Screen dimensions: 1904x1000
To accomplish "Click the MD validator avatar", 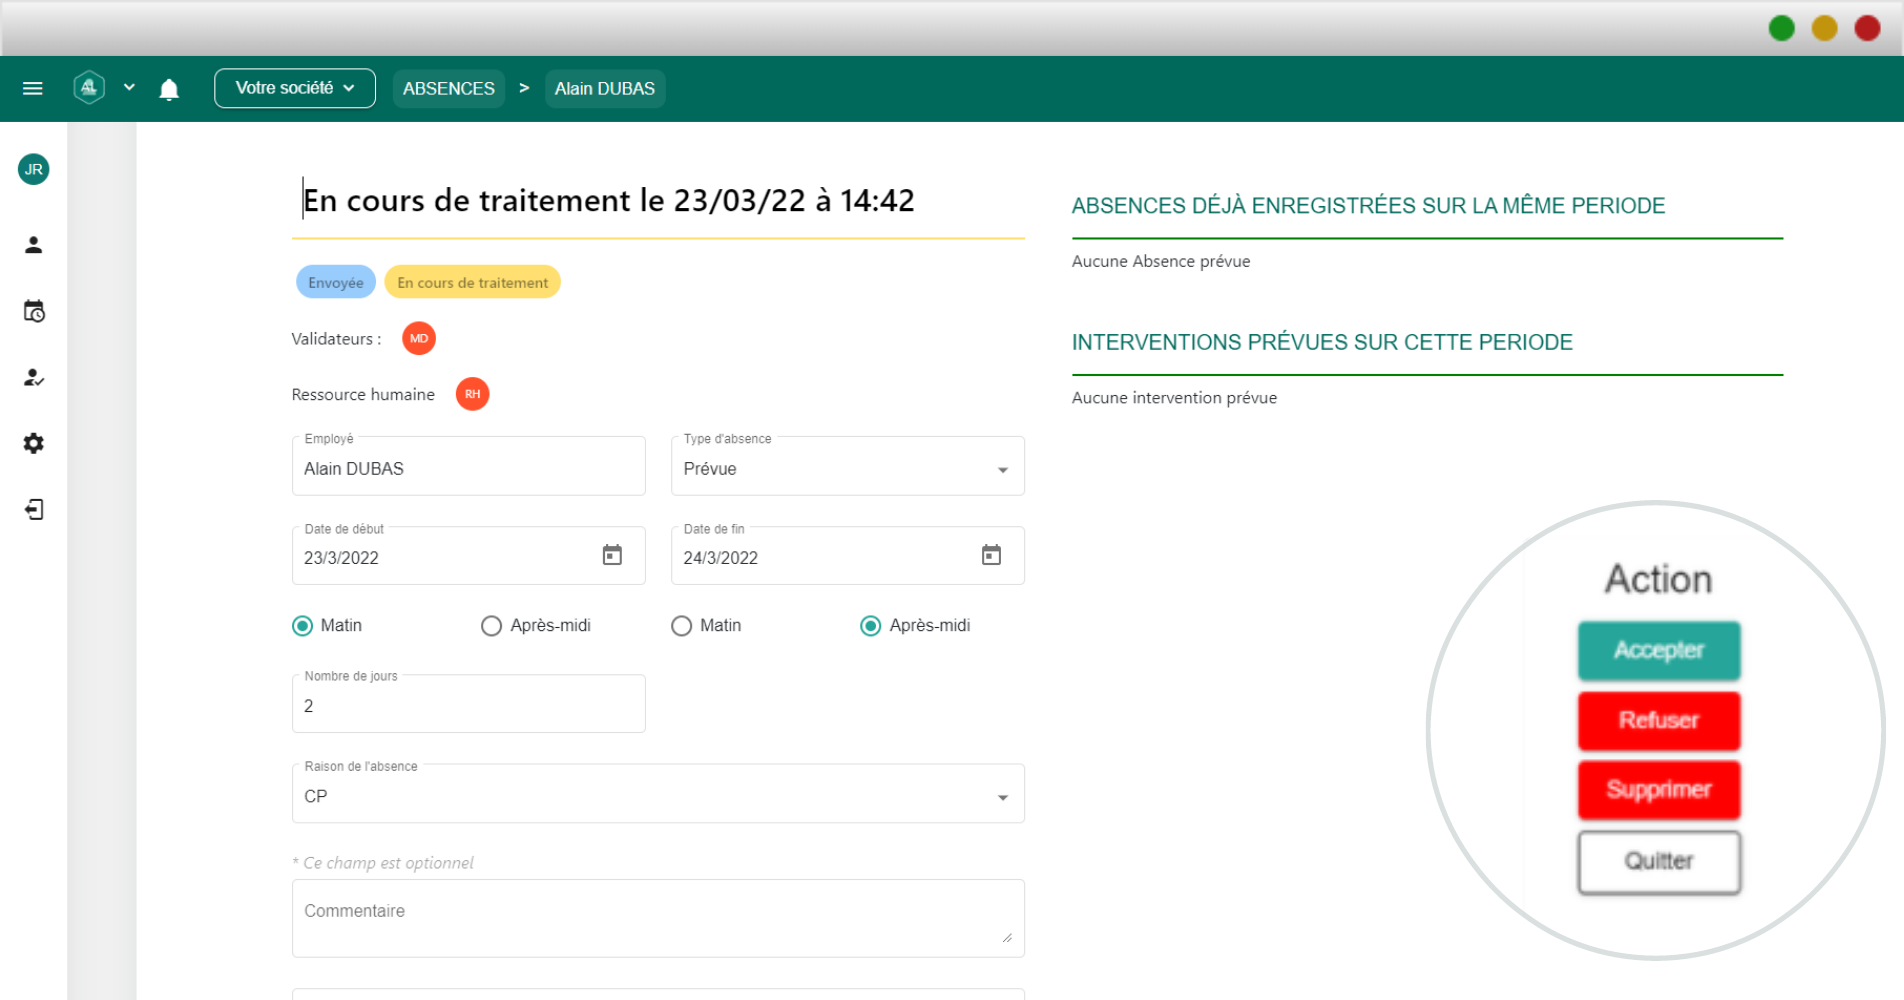I will pos(419,338).
